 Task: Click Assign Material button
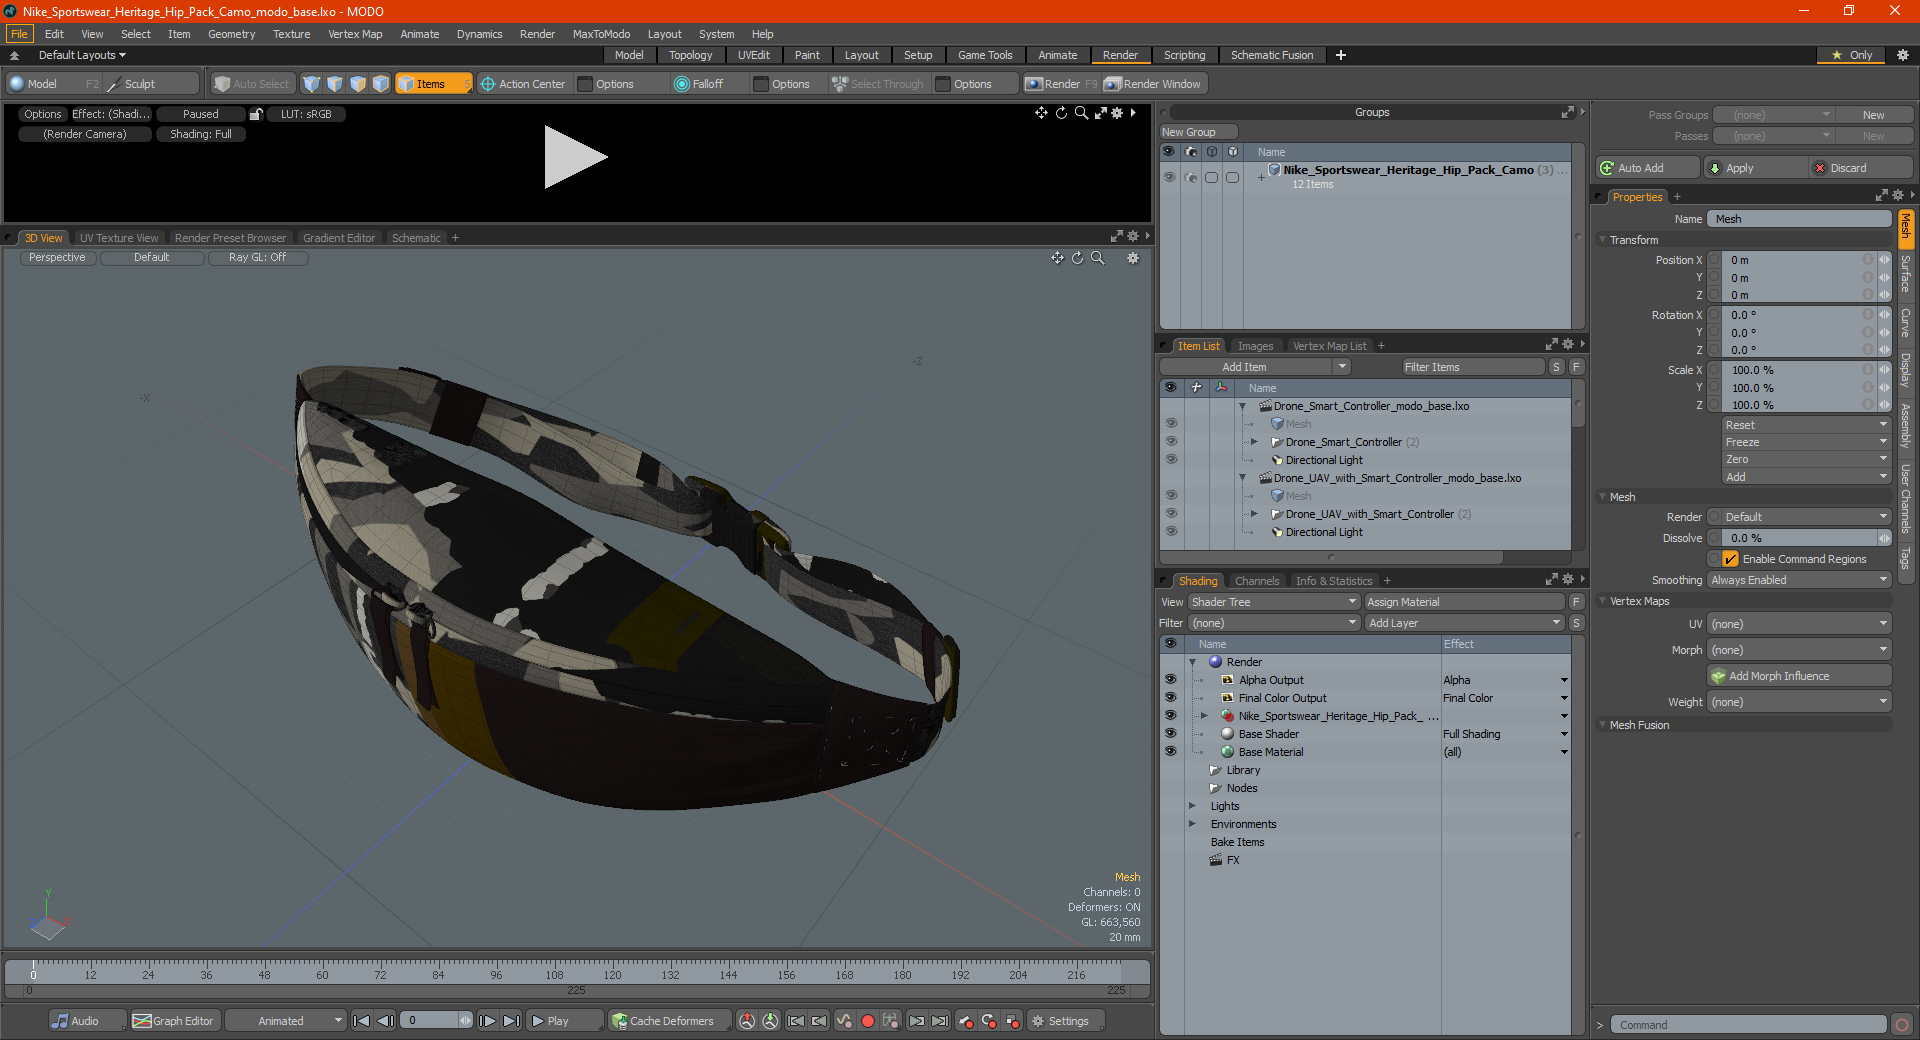coord(1464,602)
